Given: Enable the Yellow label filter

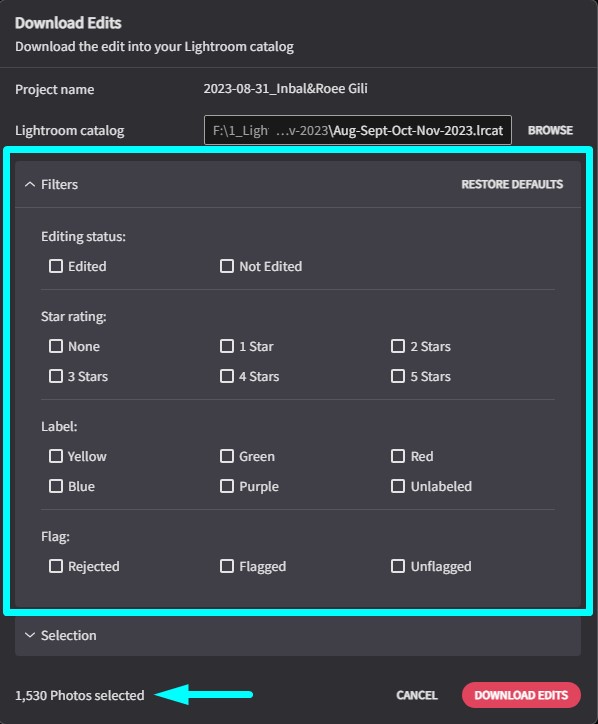Looking at the screenshot, I should (x=56, y=456).
